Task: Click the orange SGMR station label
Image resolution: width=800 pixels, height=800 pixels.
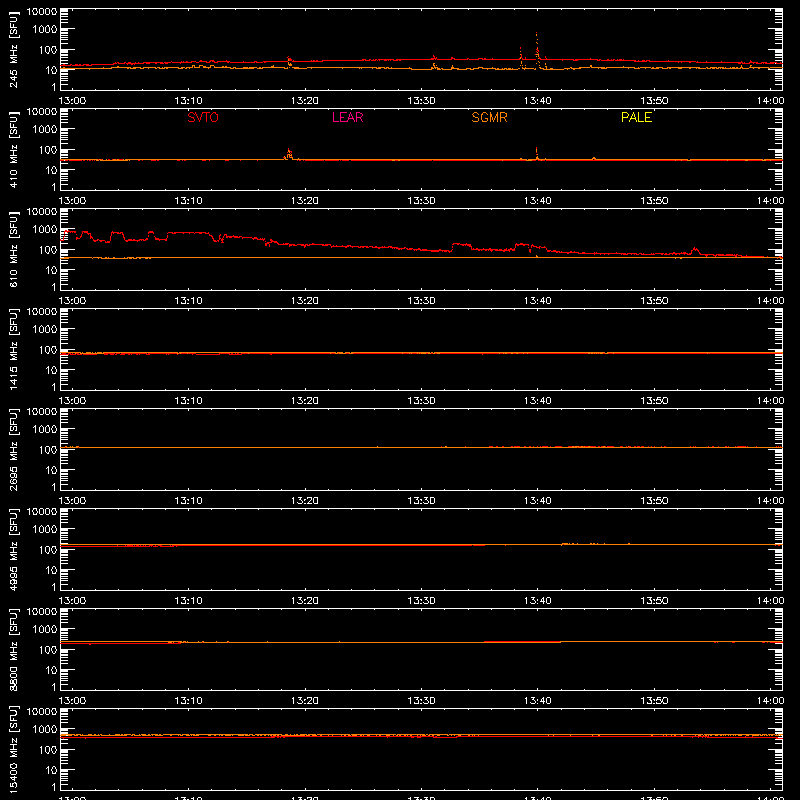Action: [489, 117]
